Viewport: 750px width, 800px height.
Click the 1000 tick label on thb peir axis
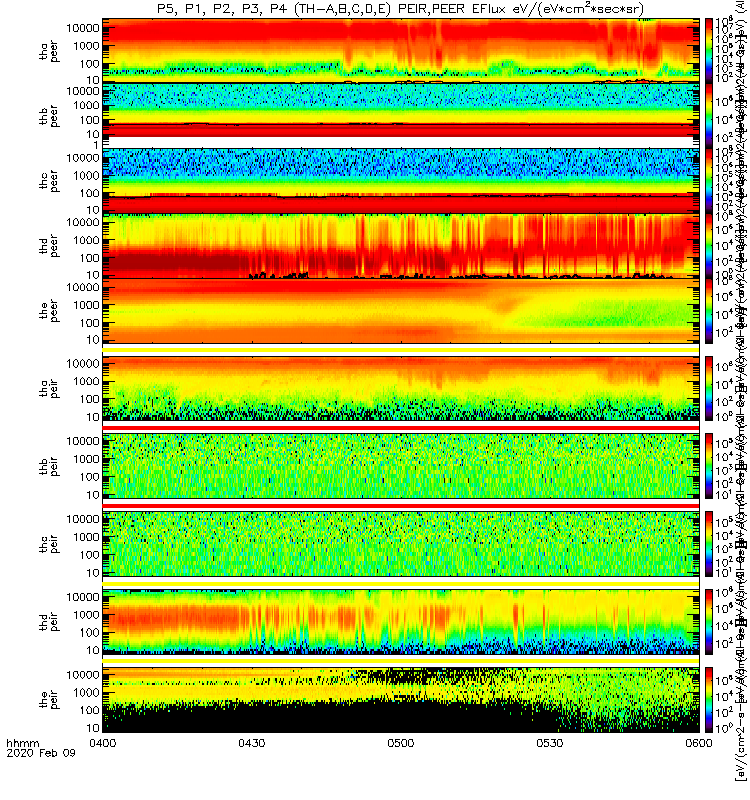click(x=86, y=459)
